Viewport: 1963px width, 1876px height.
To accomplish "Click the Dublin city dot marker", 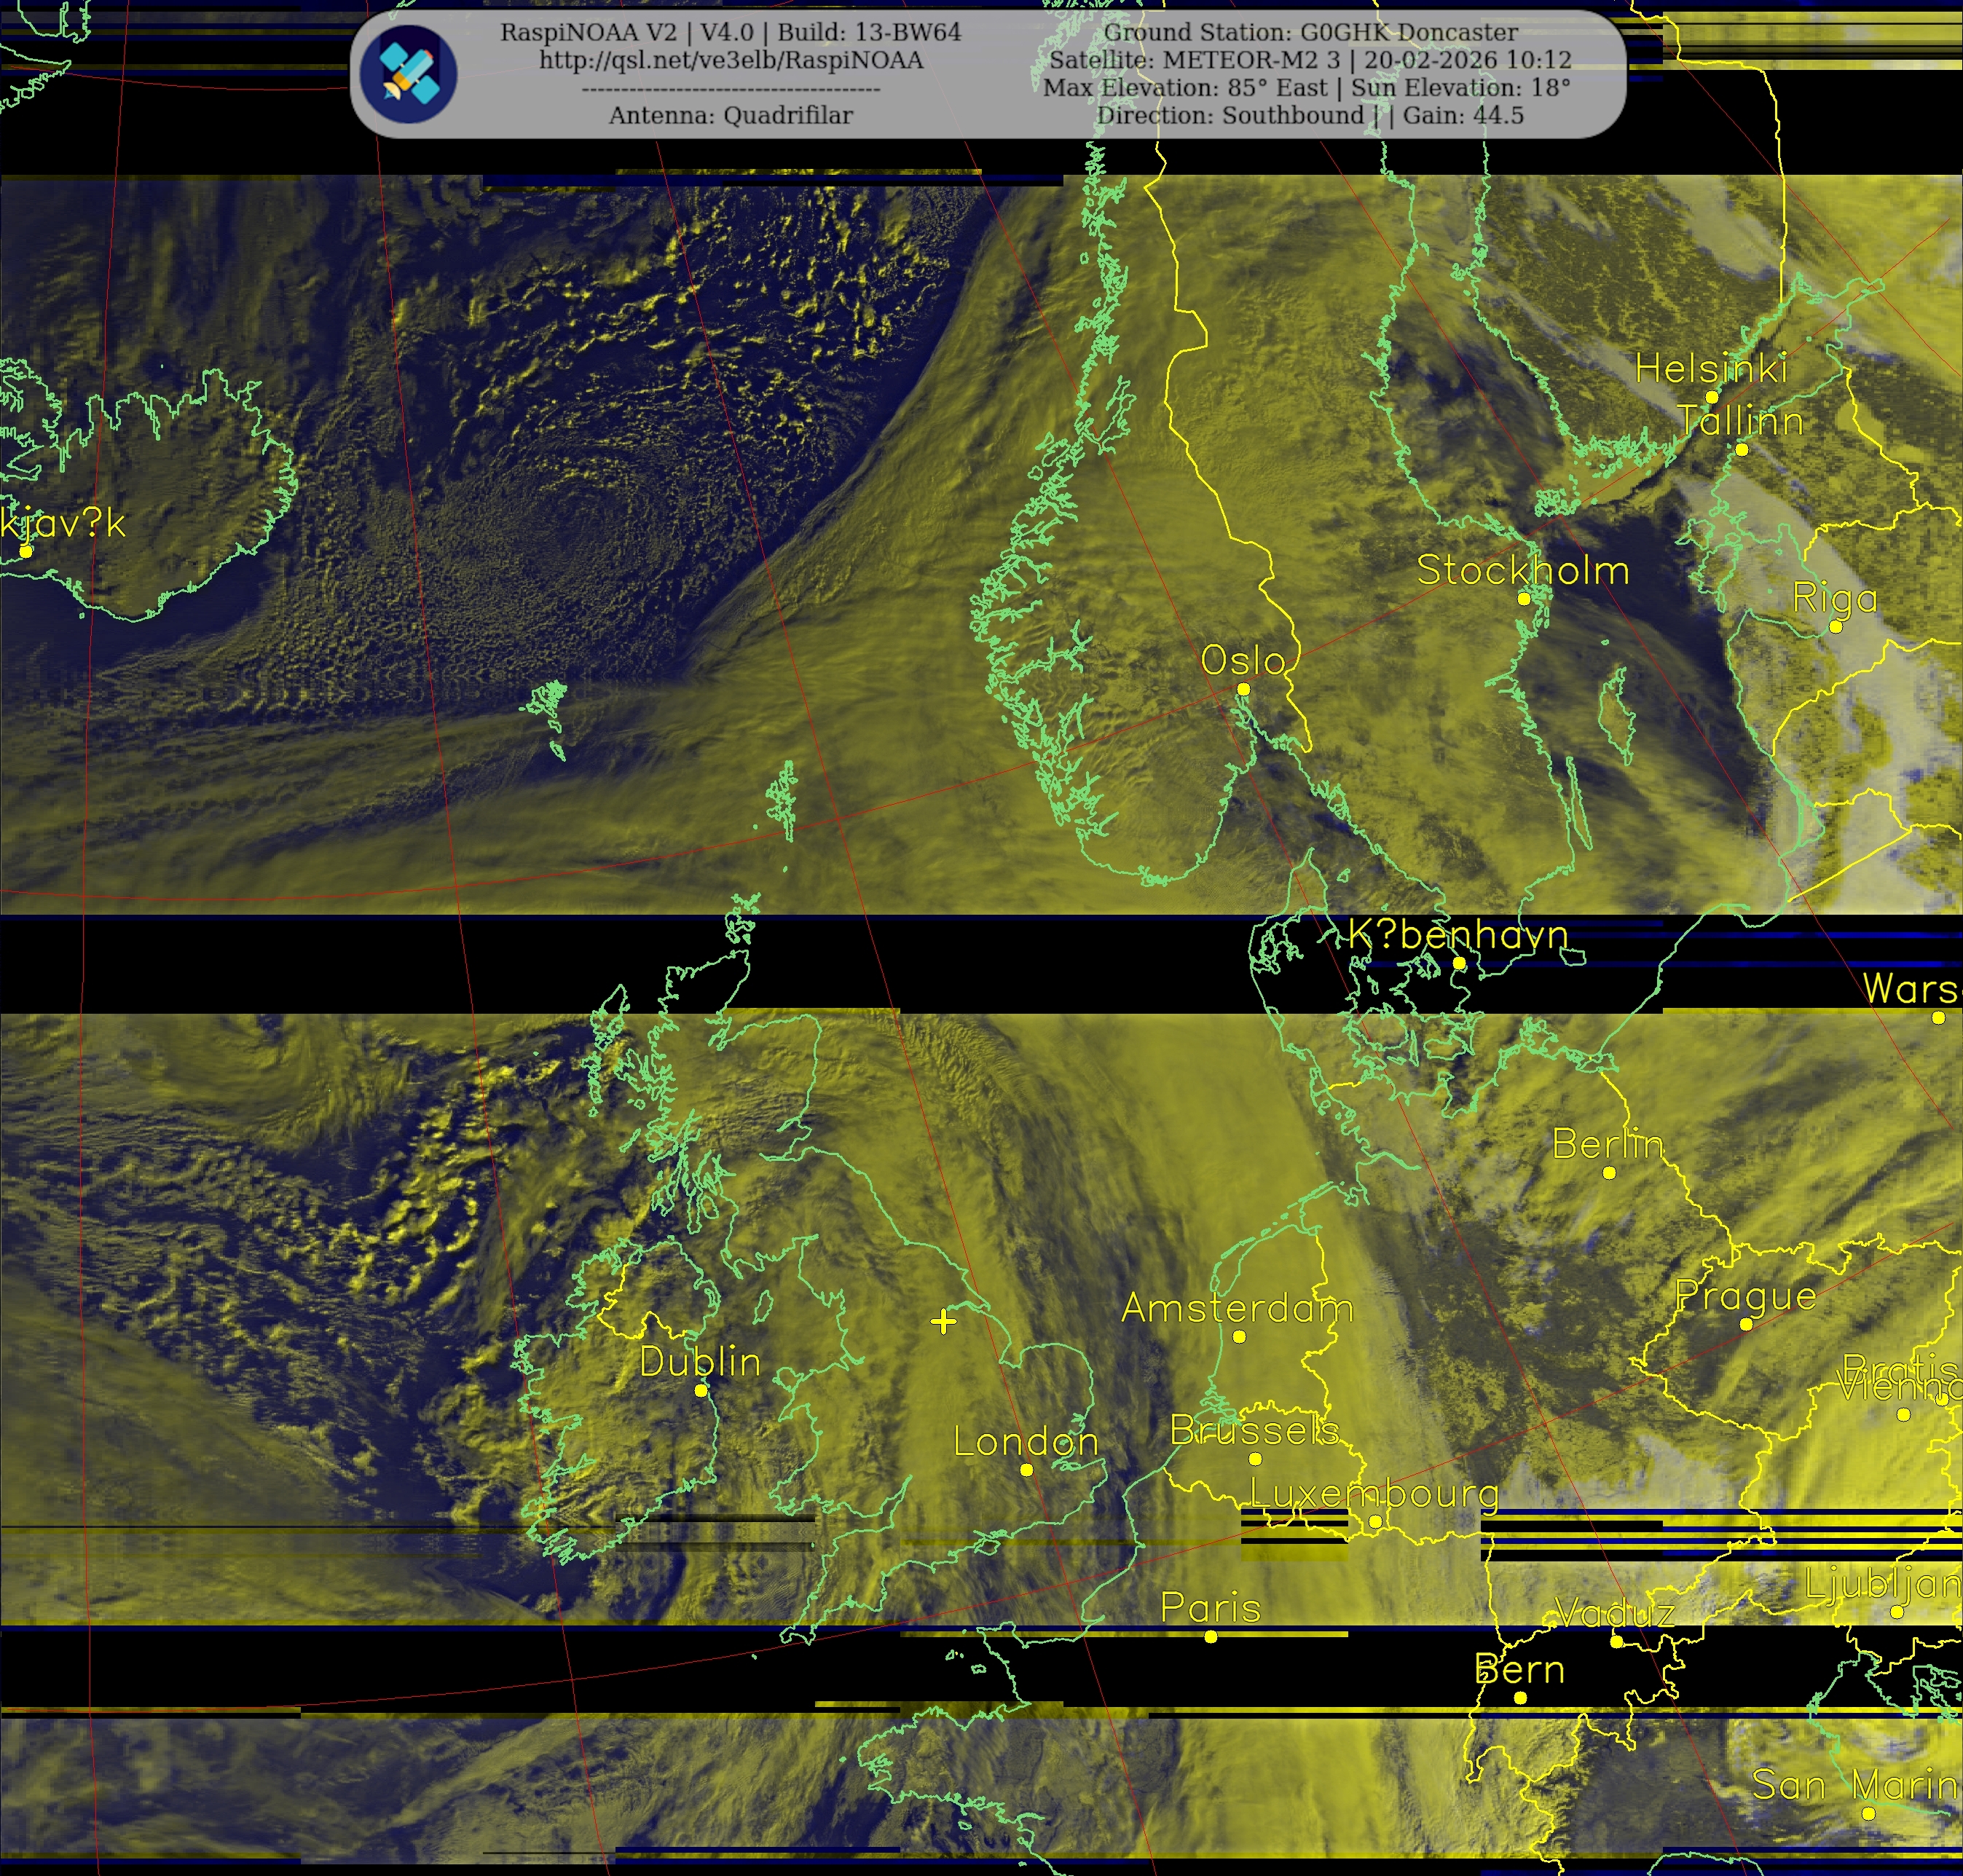I will coord(701,1391).
